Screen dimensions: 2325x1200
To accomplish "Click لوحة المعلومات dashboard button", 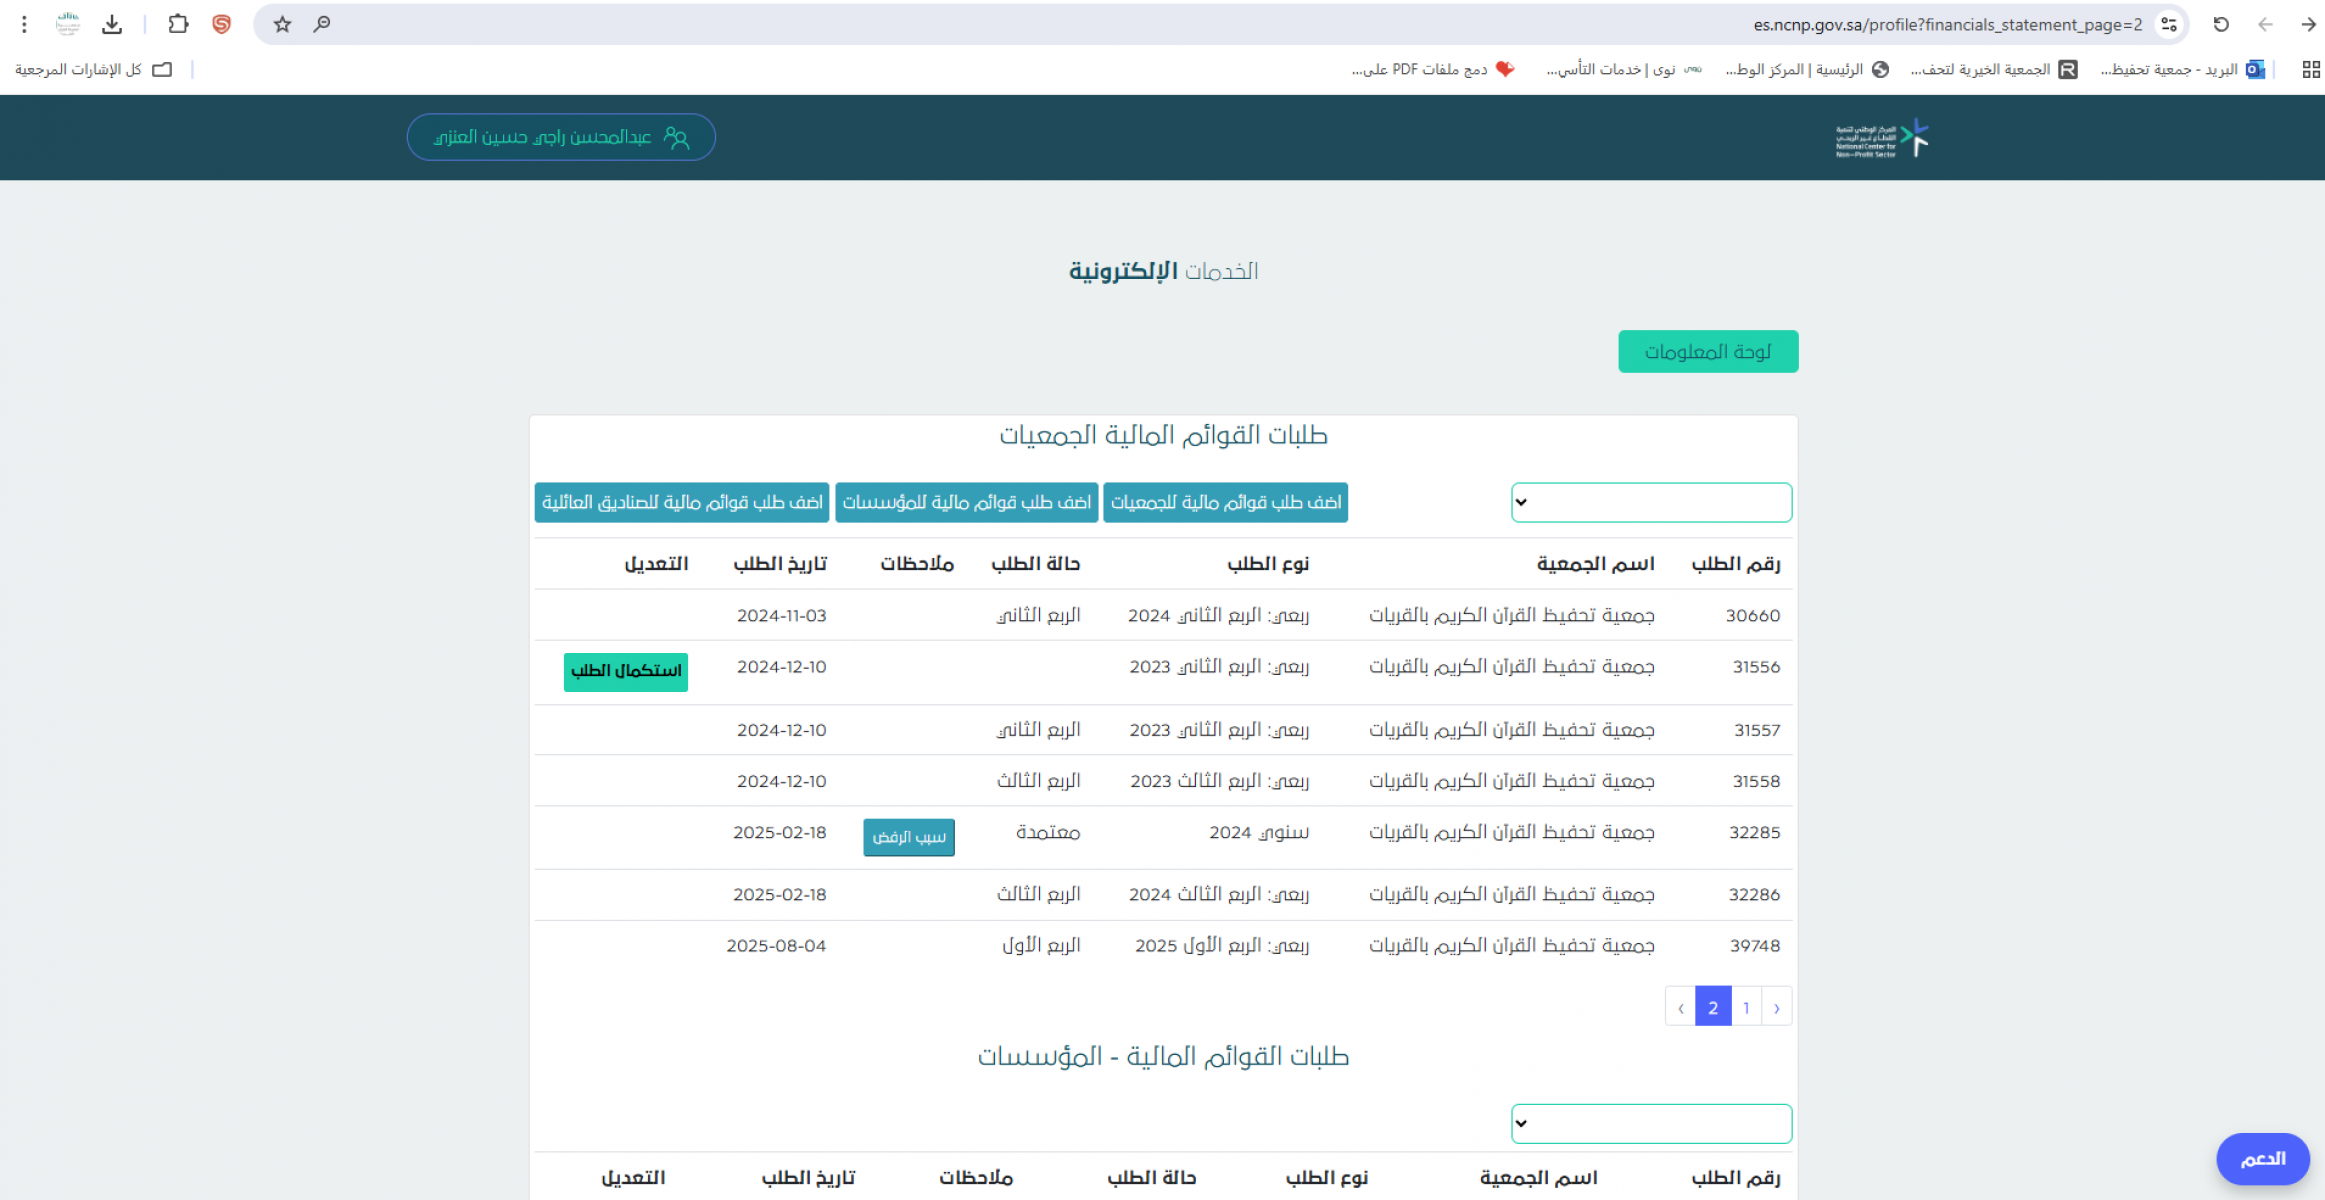I will [1707, 352].
